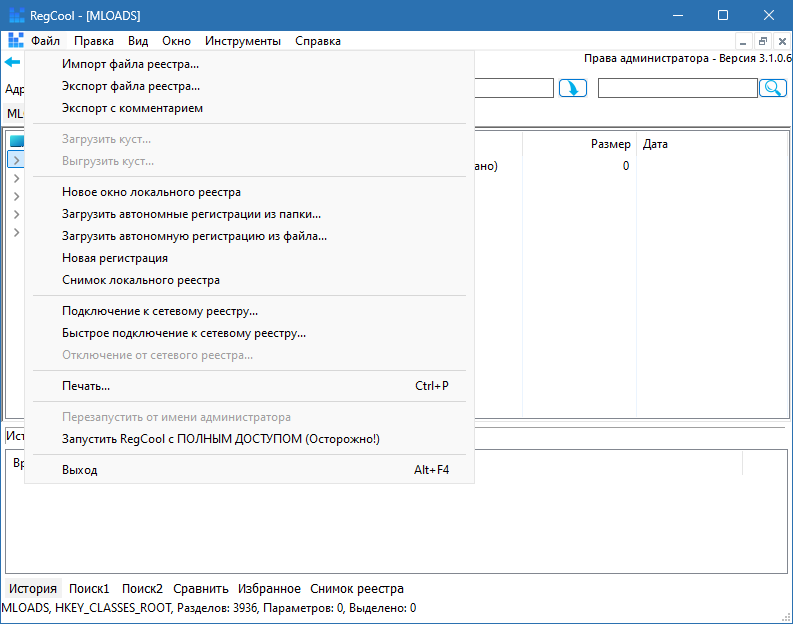793x624 pixels.
Task: Click disabled Выгрузить куст... entry
Action: pyautogui.click(x=249, y=161)
